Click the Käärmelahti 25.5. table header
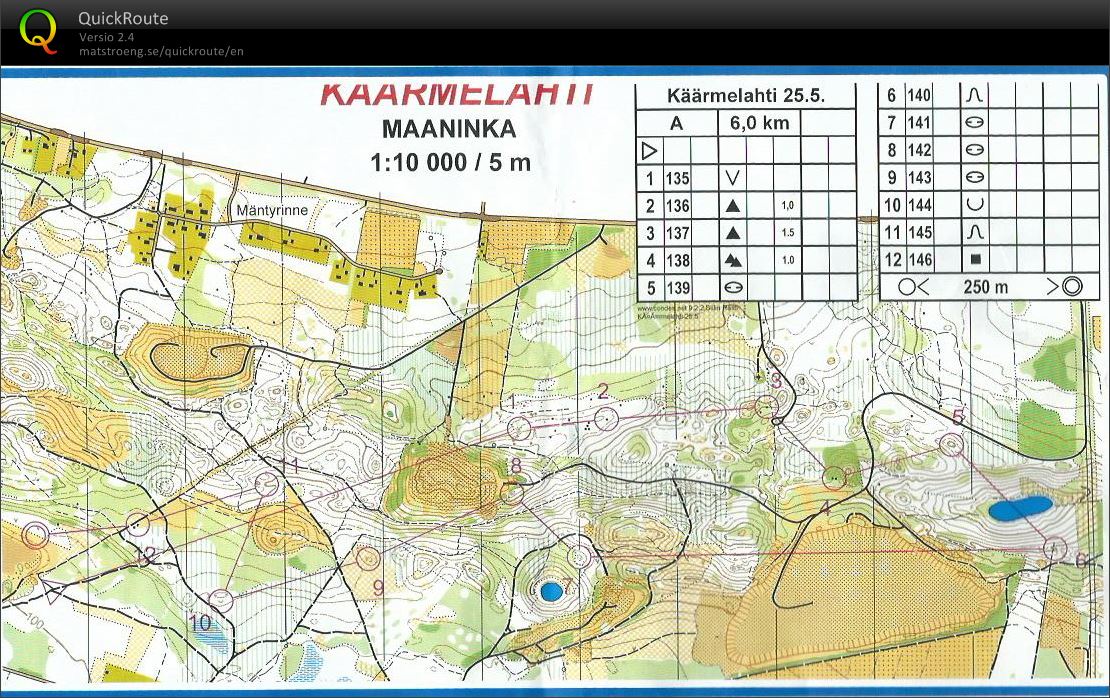Image resolution: width=1110 pixels, height=698 pixels. coord(746,97)
